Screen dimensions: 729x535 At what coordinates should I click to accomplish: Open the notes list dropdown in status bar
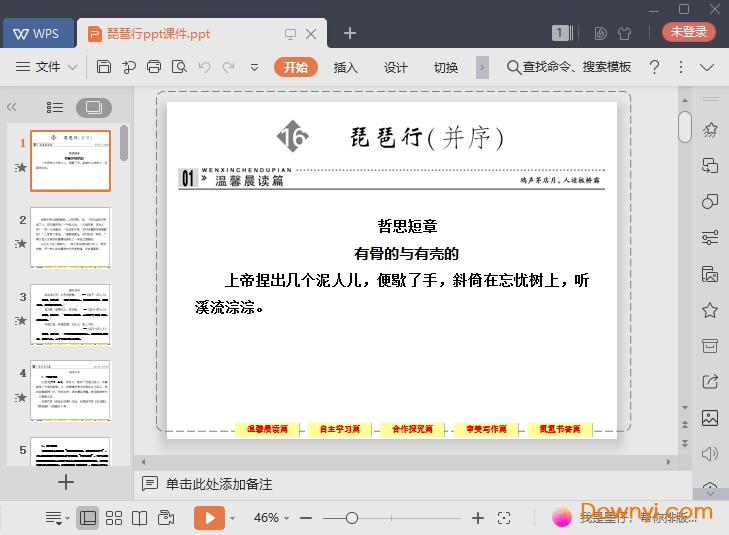coord(57,518)
